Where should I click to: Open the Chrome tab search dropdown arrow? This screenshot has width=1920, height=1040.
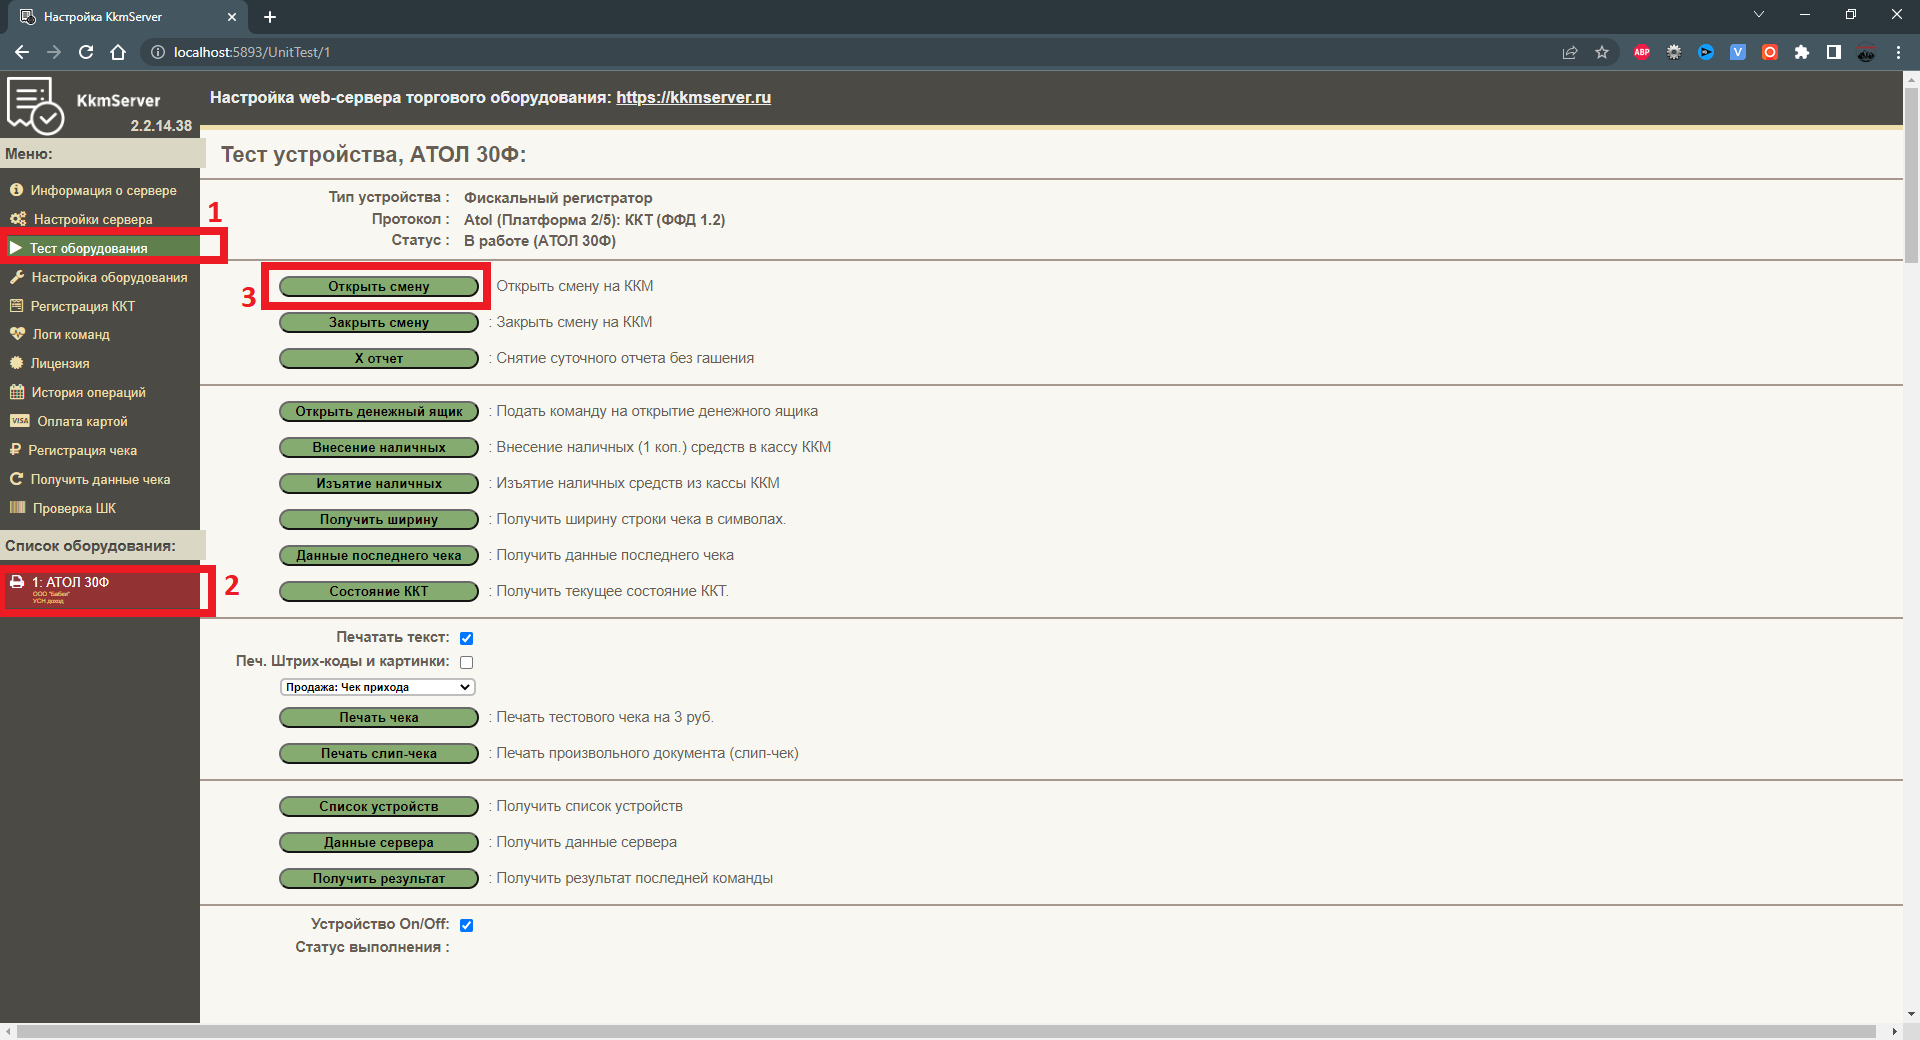pyautogui.click(x=1759, y=15)
